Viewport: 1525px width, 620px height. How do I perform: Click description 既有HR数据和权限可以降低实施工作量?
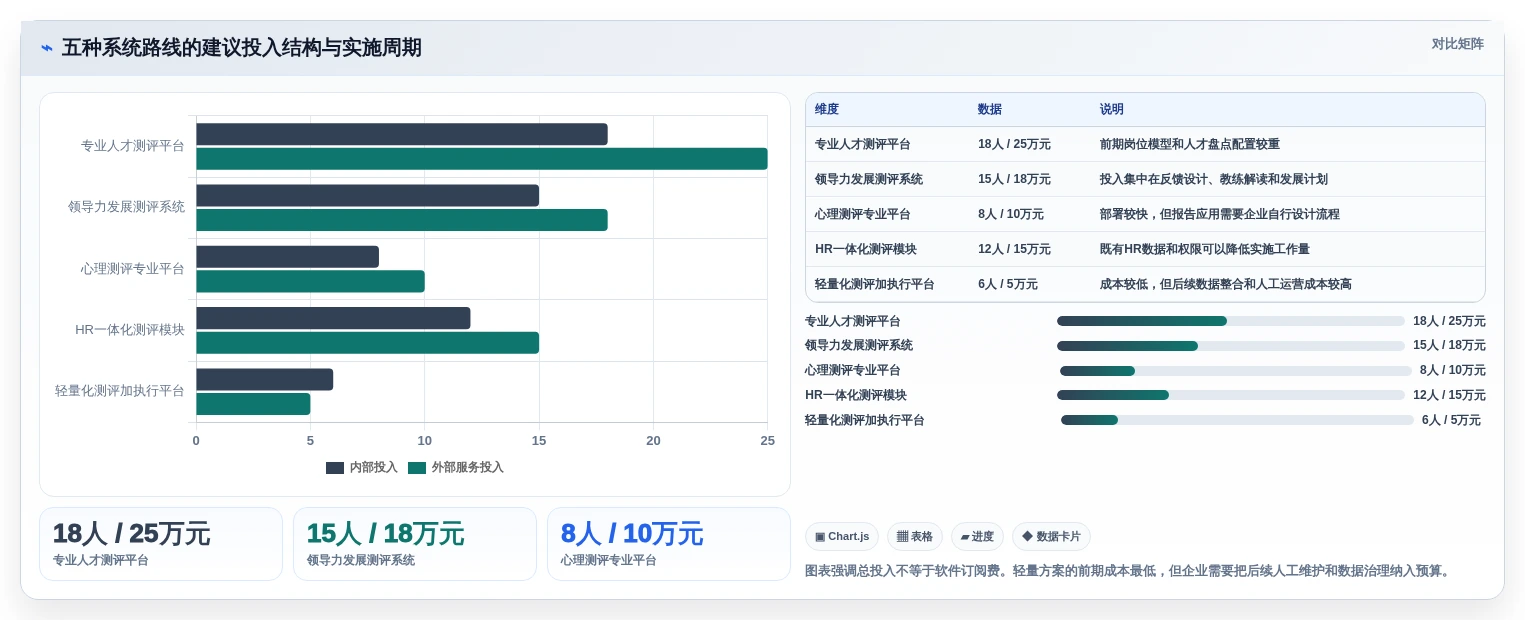pyautogui.click(x=1205, y=249)
